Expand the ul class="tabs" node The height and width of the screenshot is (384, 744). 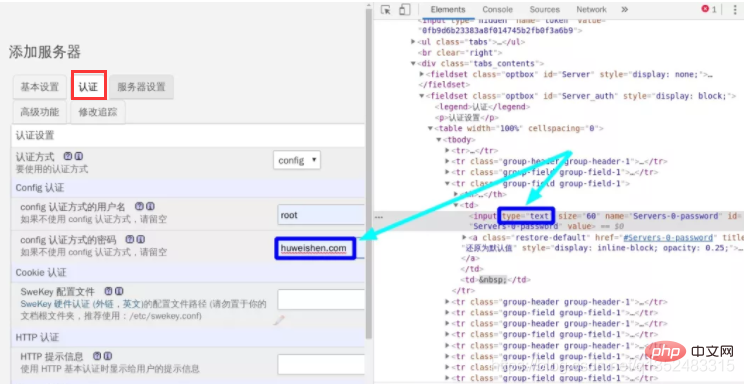point(413,41)
